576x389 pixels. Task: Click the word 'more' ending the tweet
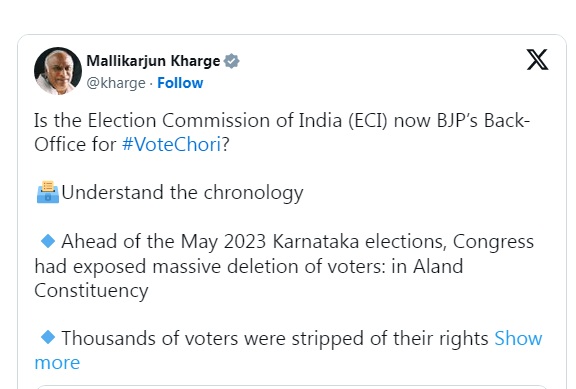click(x=57, y=363)
